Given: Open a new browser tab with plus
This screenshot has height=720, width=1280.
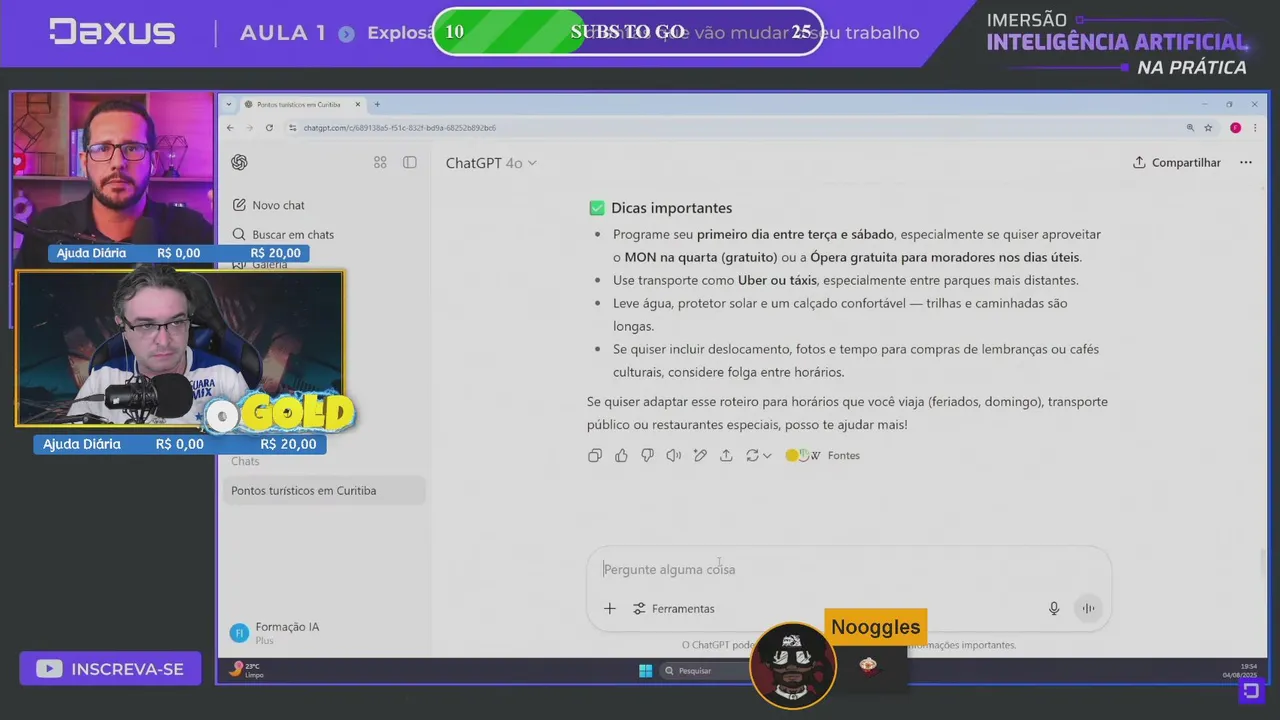Looking at the screenshot, I should [377, 104].
